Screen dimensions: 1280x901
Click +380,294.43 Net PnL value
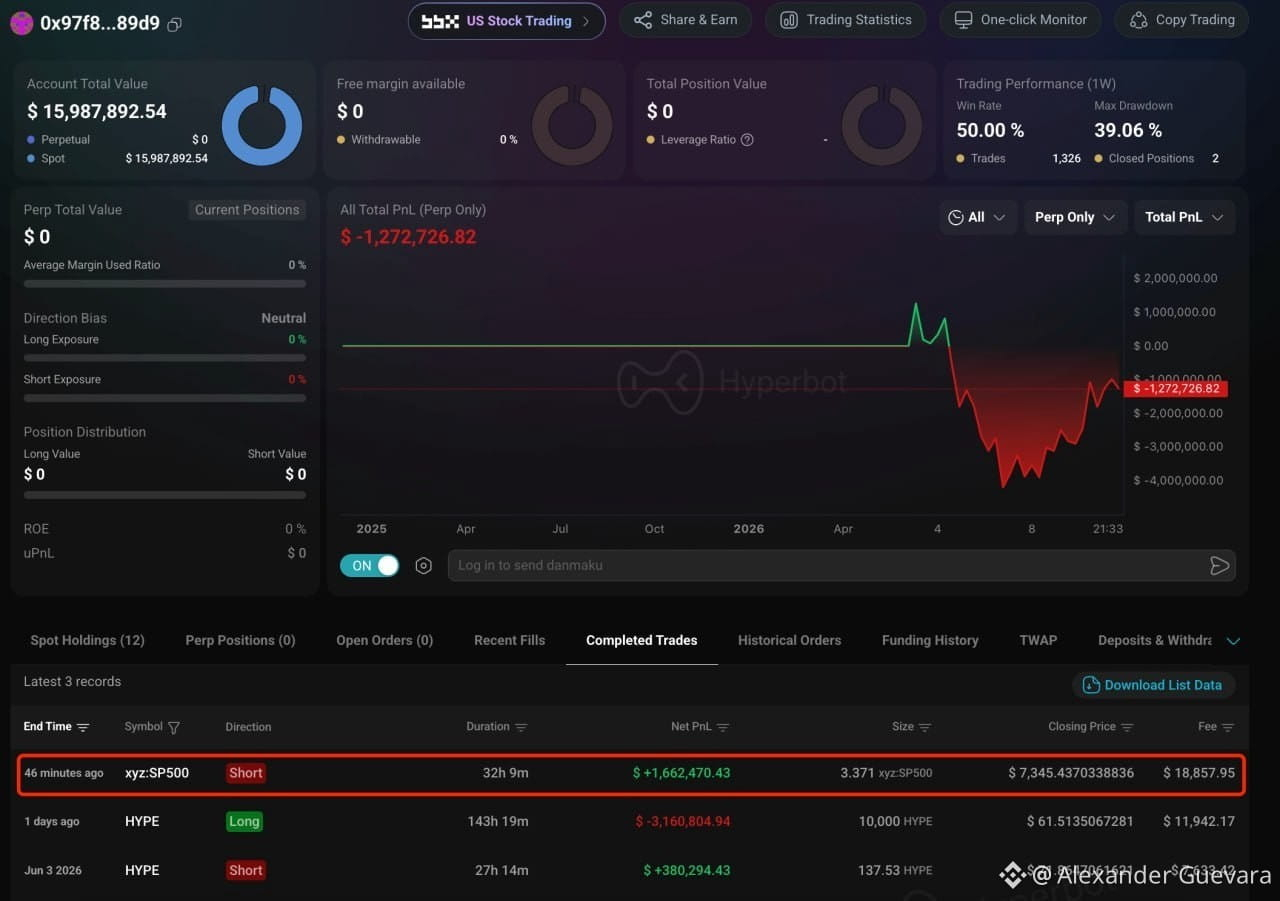point(686,870)
